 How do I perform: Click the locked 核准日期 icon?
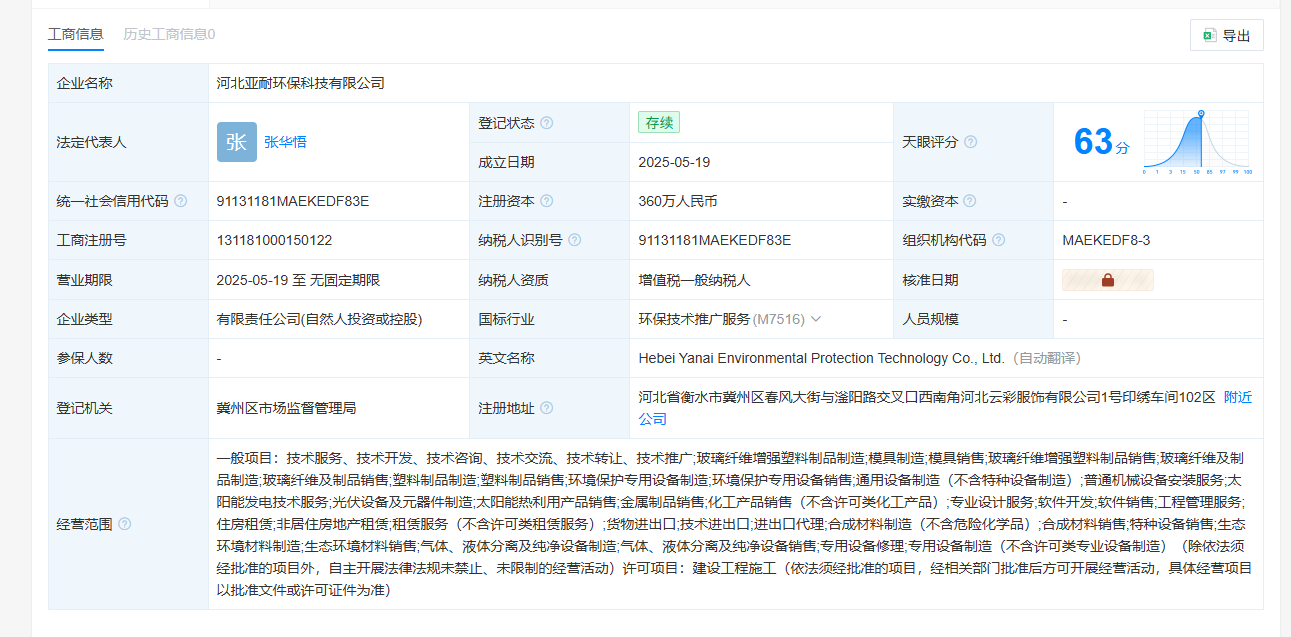coord(1107,280)
